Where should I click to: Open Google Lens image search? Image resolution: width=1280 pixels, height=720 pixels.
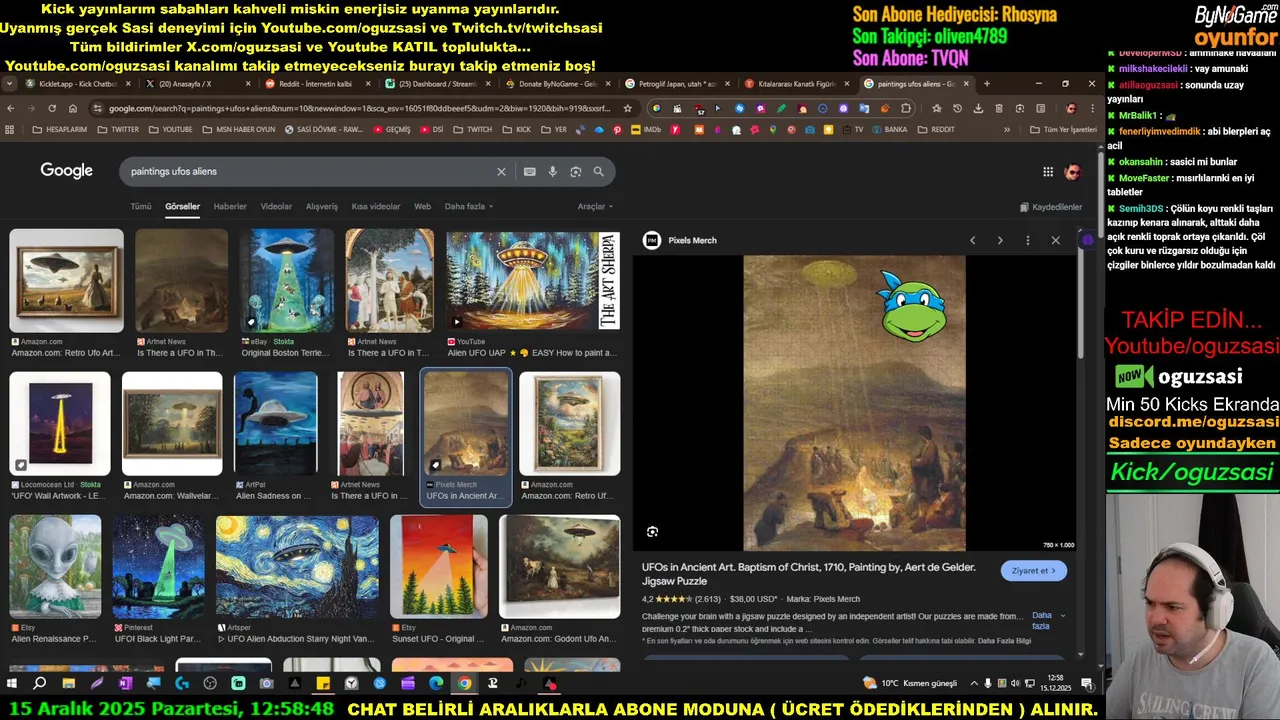point(575,172)
